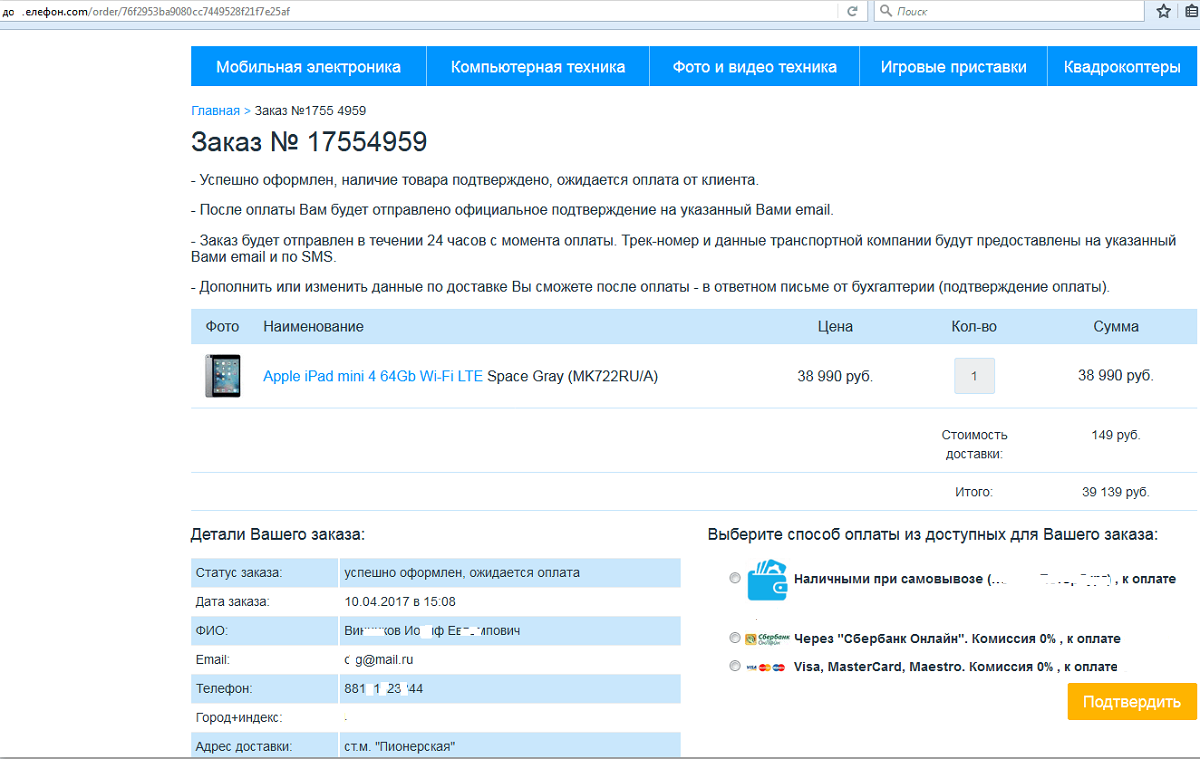Open the Компьютерная техника menu
1200x759 pixels.
point(538,67)
